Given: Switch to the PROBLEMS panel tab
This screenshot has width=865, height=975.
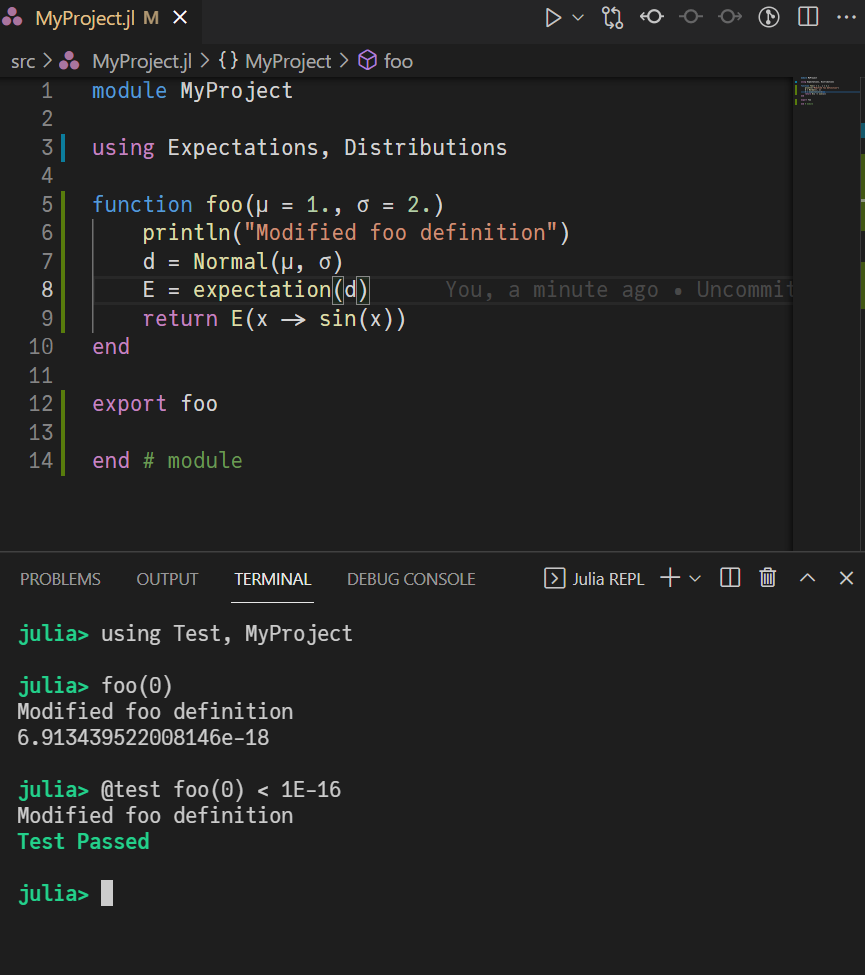Looking at the screenshot, I should tap(60, 579).
